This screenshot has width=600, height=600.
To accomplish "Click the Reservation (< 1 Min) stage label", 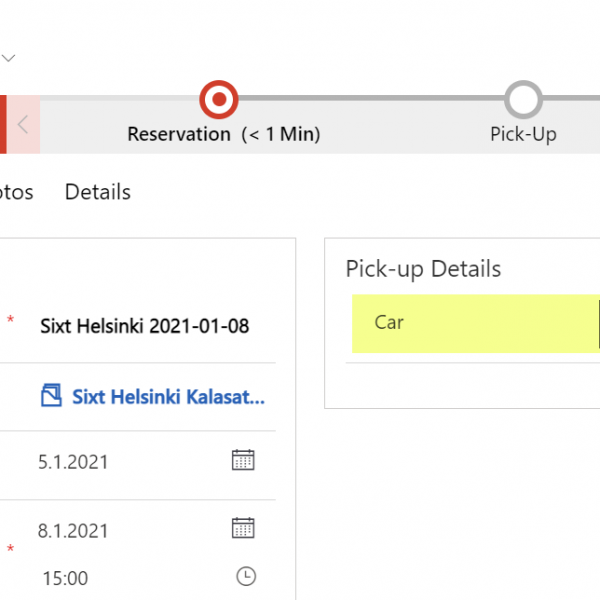I will point(224,134).
